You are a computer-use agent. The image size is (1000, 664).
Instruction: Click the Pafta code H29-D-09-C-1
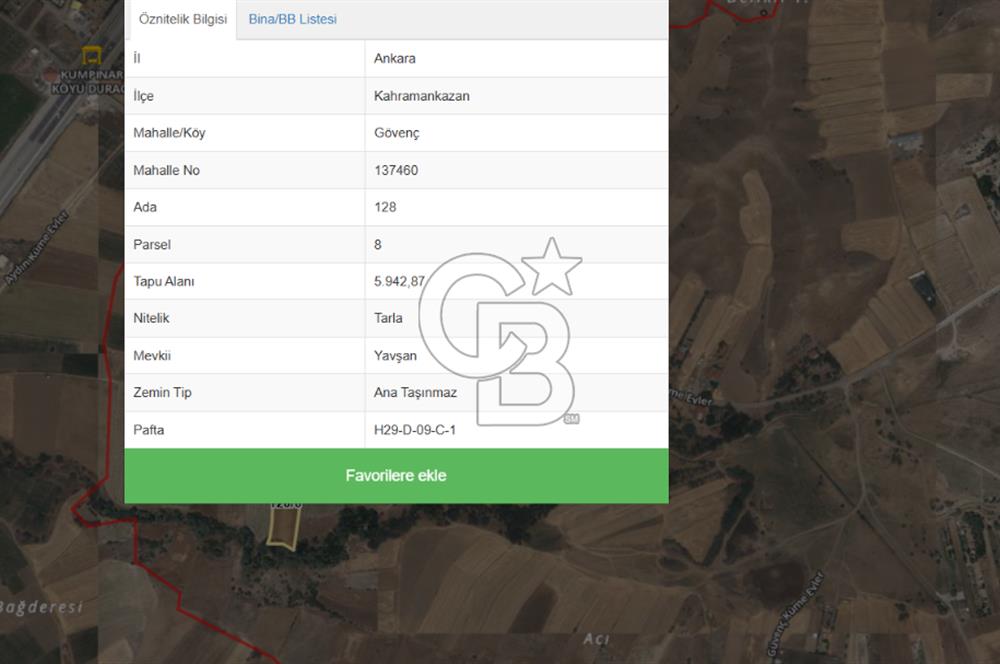pyautogui.click(x=415, y=430)
